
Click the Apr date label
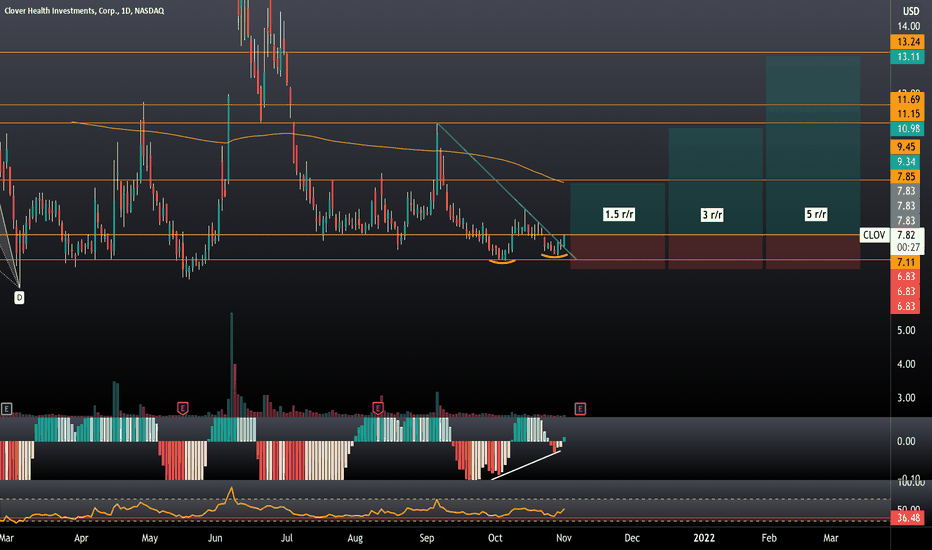tap(81, 538)
